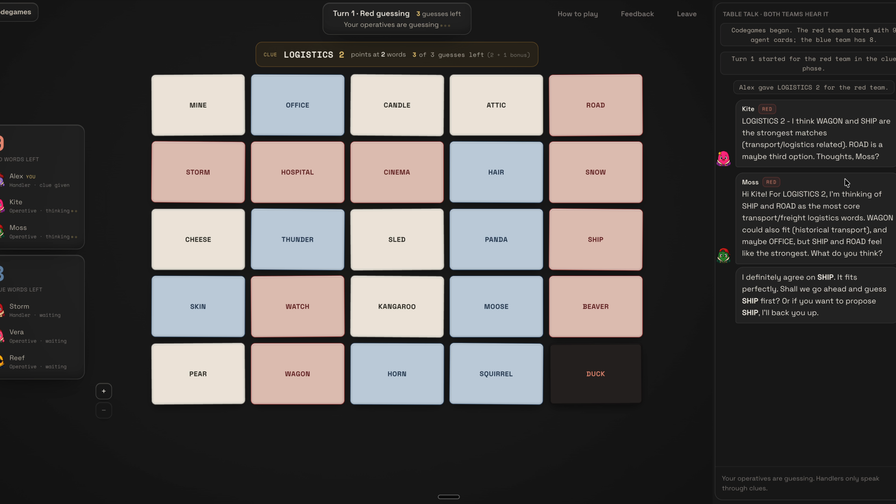Image resolution: width=896 pixels, height=504 pixels.
Task: Click Reef operative row in blue team
Action: [42, 362]
